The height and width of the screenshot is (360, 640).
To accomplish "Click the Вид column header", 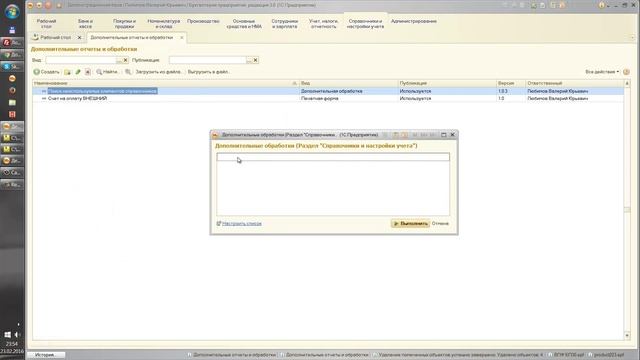I will pyautogui.click(x=349, y=83).
